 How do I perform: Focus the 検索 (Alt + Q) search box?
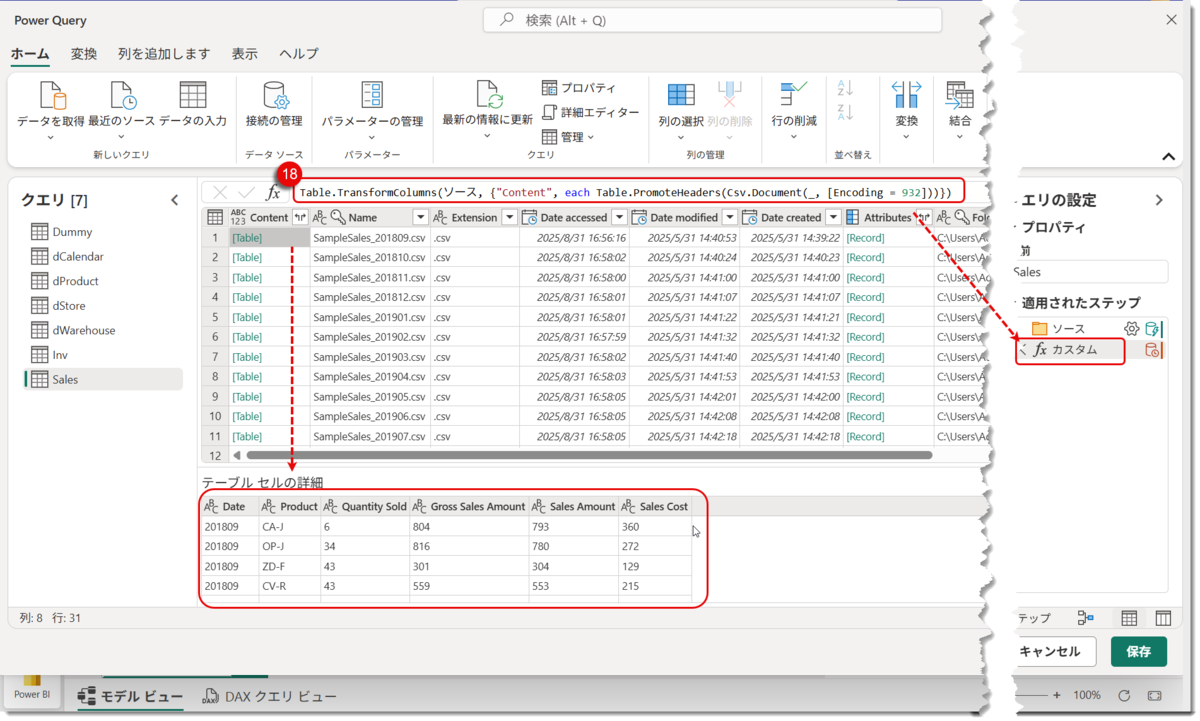(712, 20)
